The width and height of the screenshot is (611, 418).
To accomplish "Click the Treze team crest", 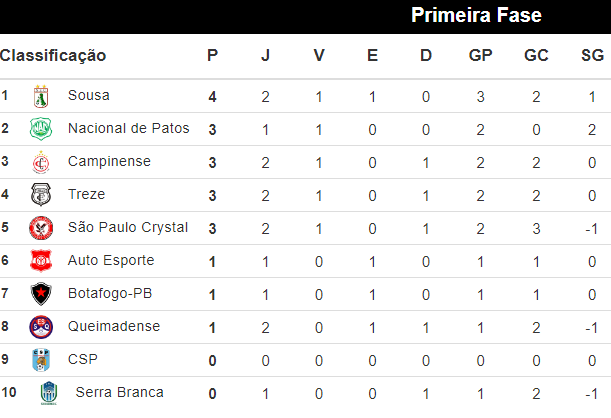I will 41,195.
